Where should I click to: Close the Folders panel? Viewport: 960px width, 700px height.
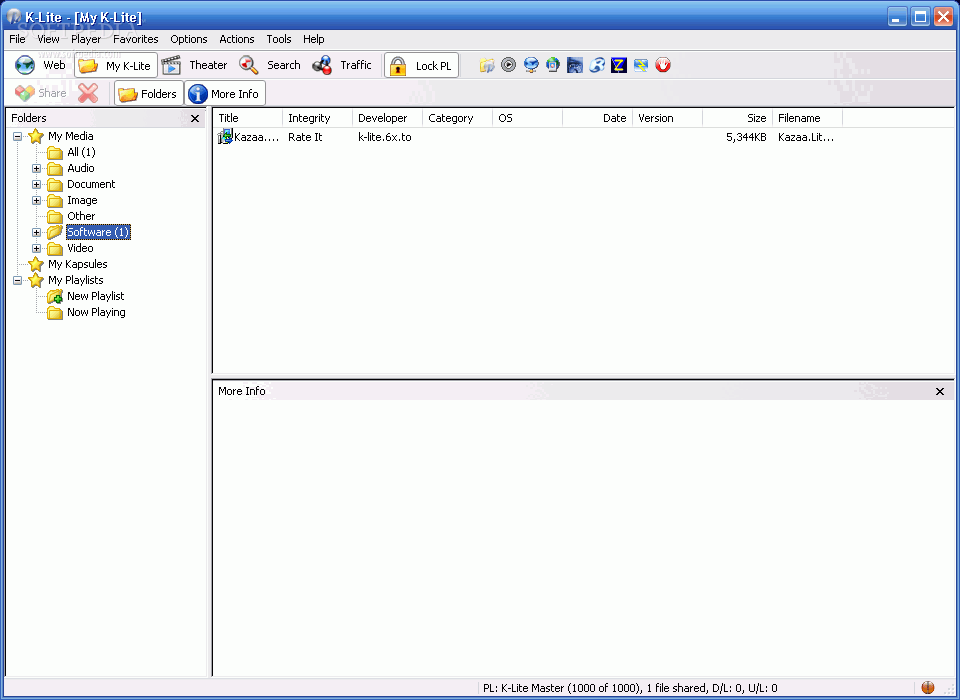[x=195, y=118]
